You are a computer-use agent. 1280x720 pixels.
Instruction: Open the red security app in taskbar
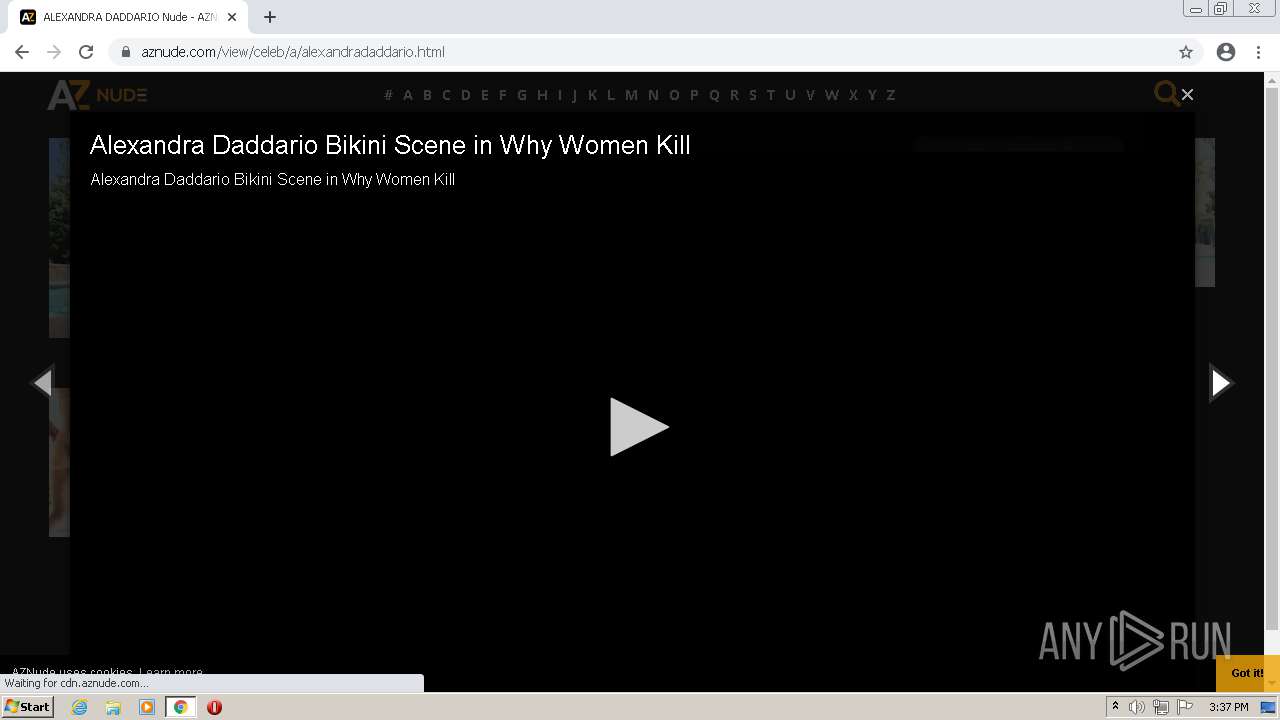coord(214,707)
